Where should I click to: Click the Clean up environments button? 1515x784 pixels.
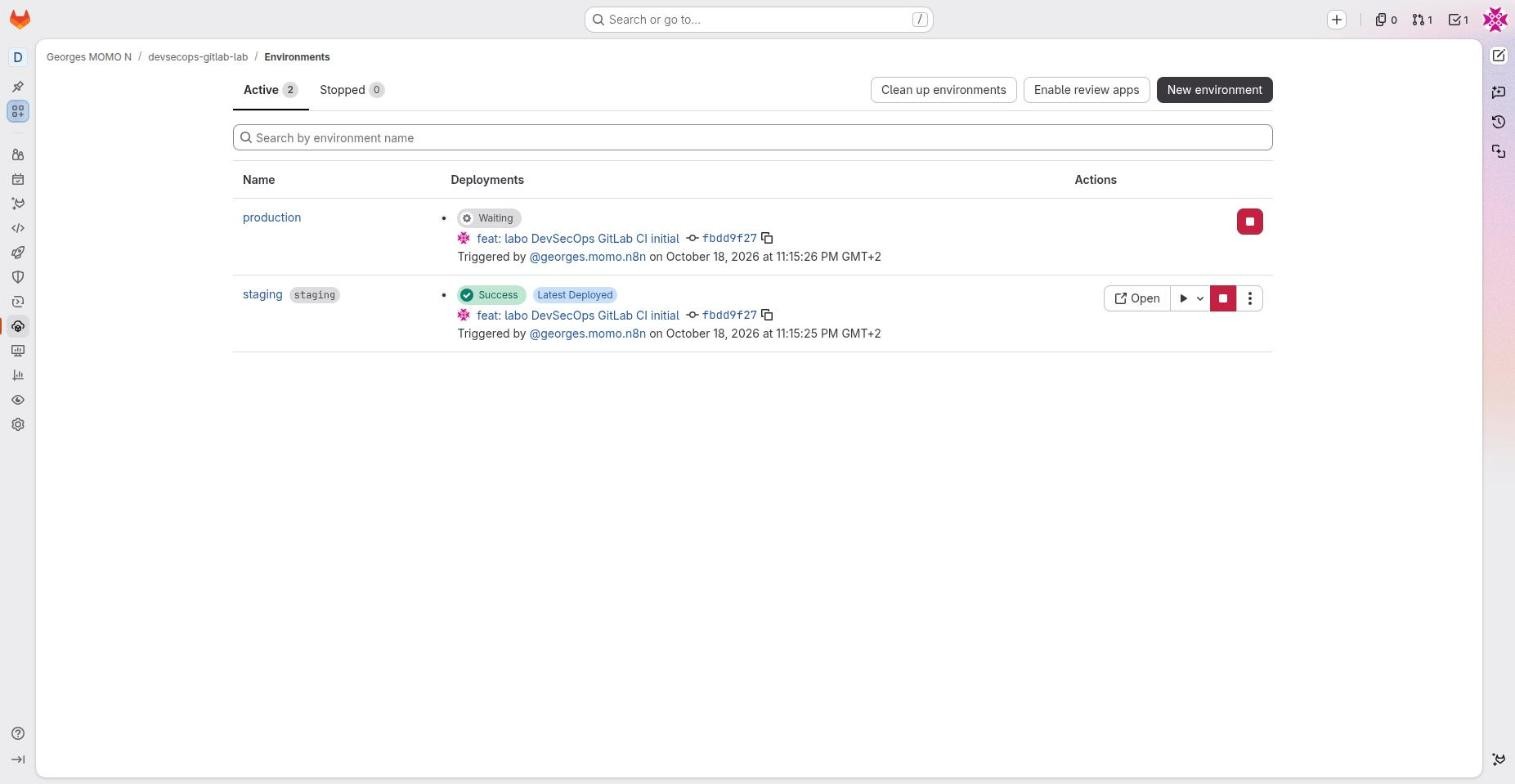[944, 90]
